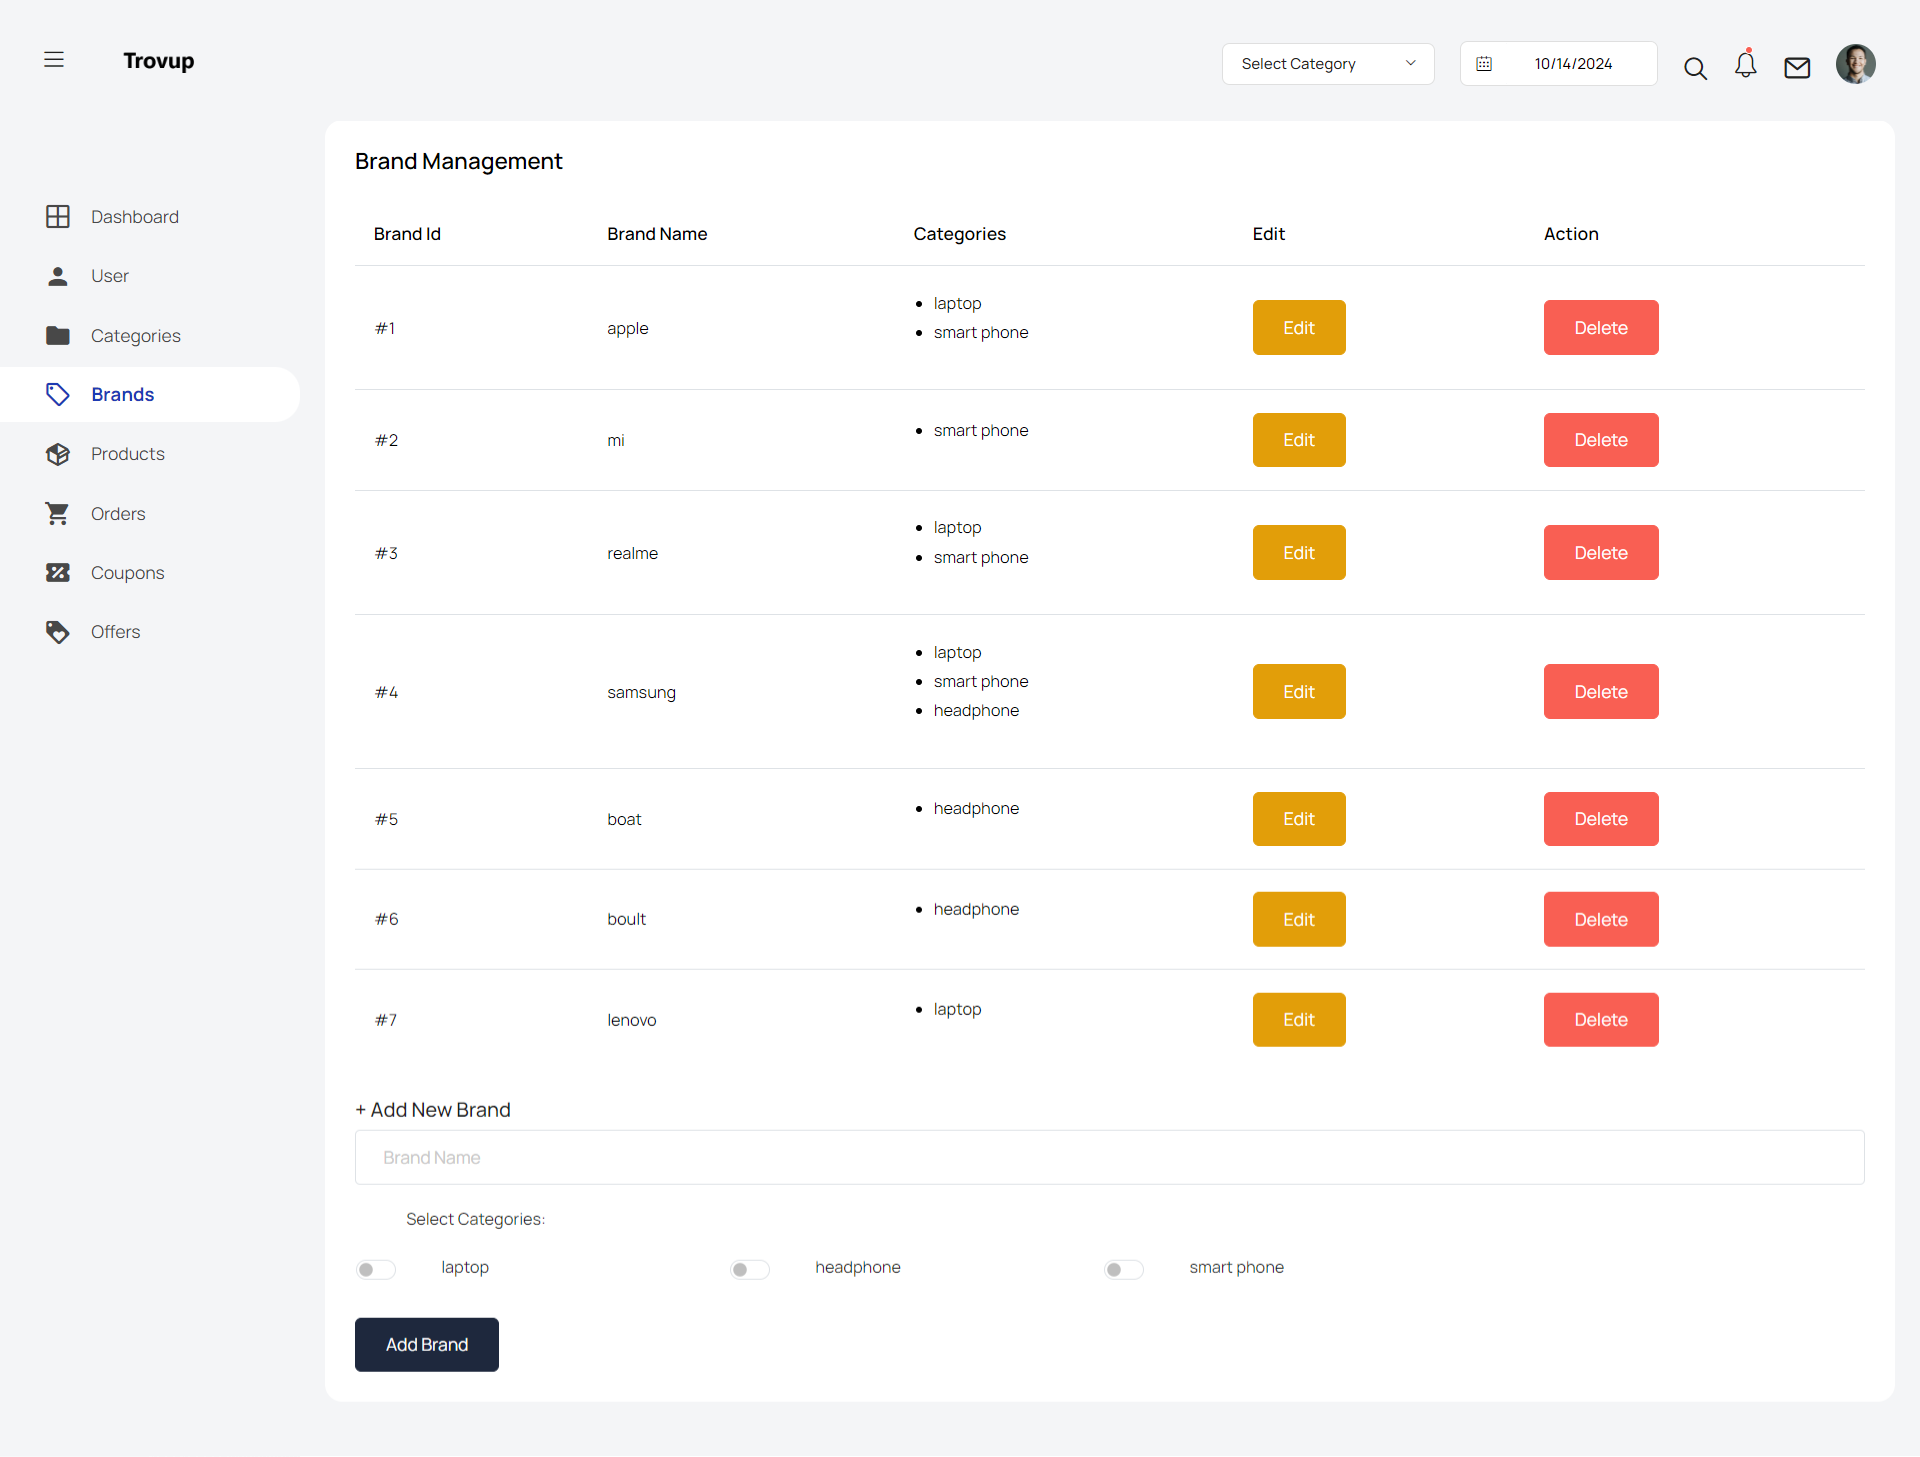Click the calendar icon in date field

coord(1484,64)
